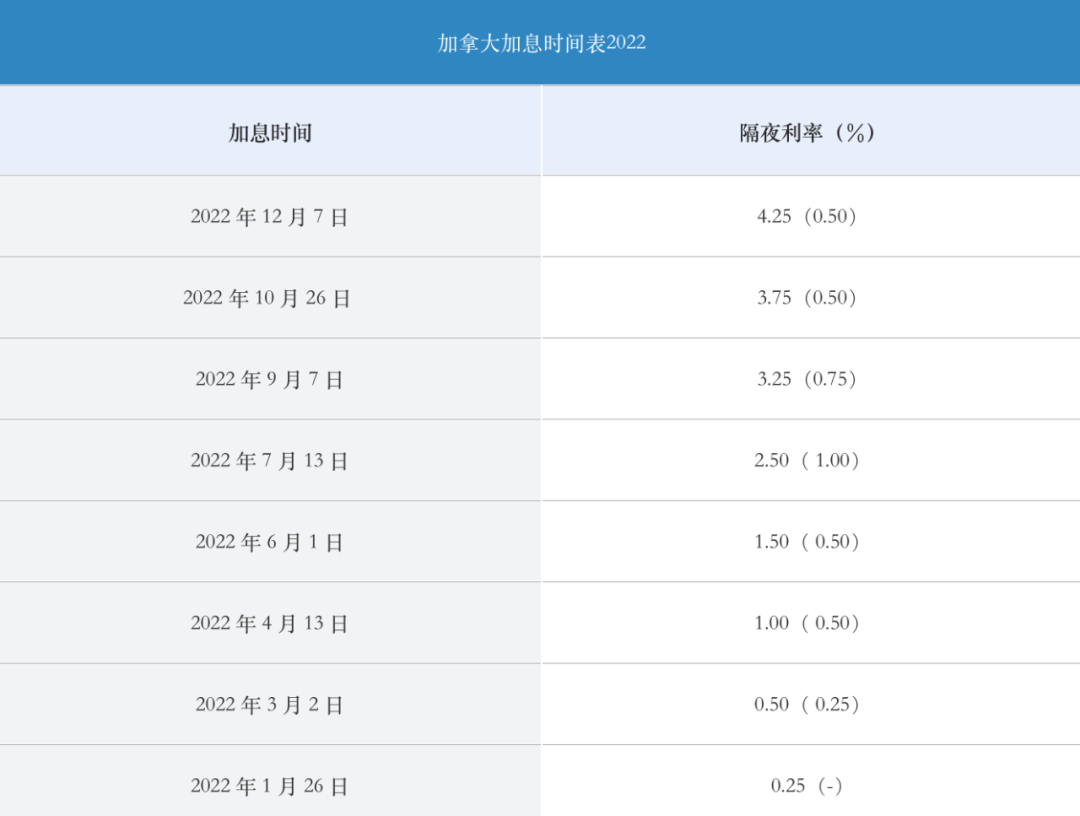Click the date cell 2022 年 6 月 1 日
Image resolution: width=1080 pixels, height=816 pixels.
[x=269, y=541]
